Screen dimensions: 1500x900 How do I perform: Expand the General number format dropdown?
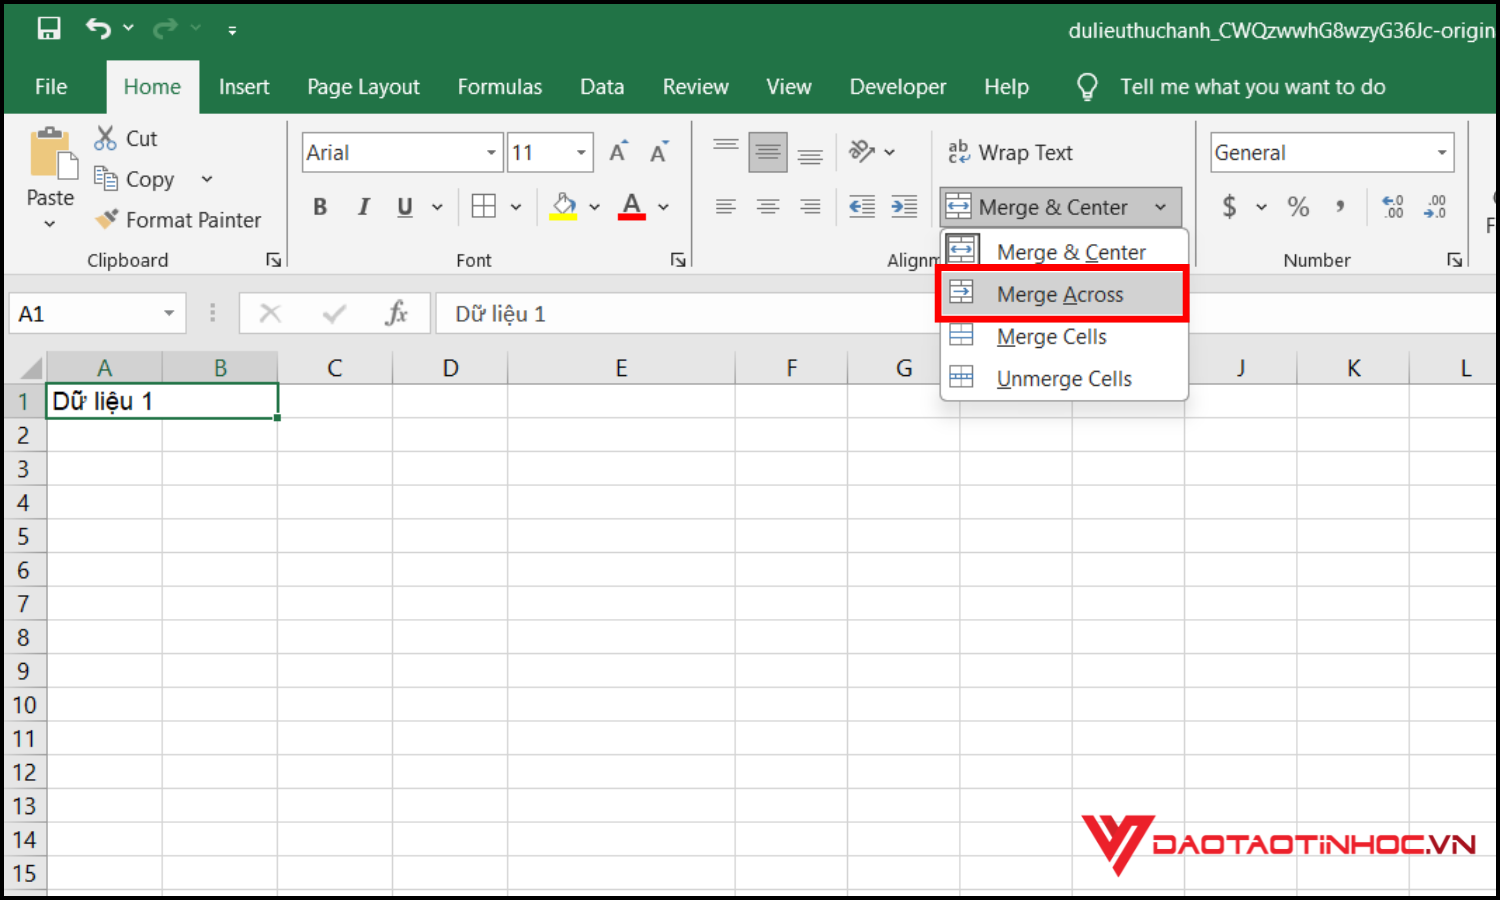1441,153
